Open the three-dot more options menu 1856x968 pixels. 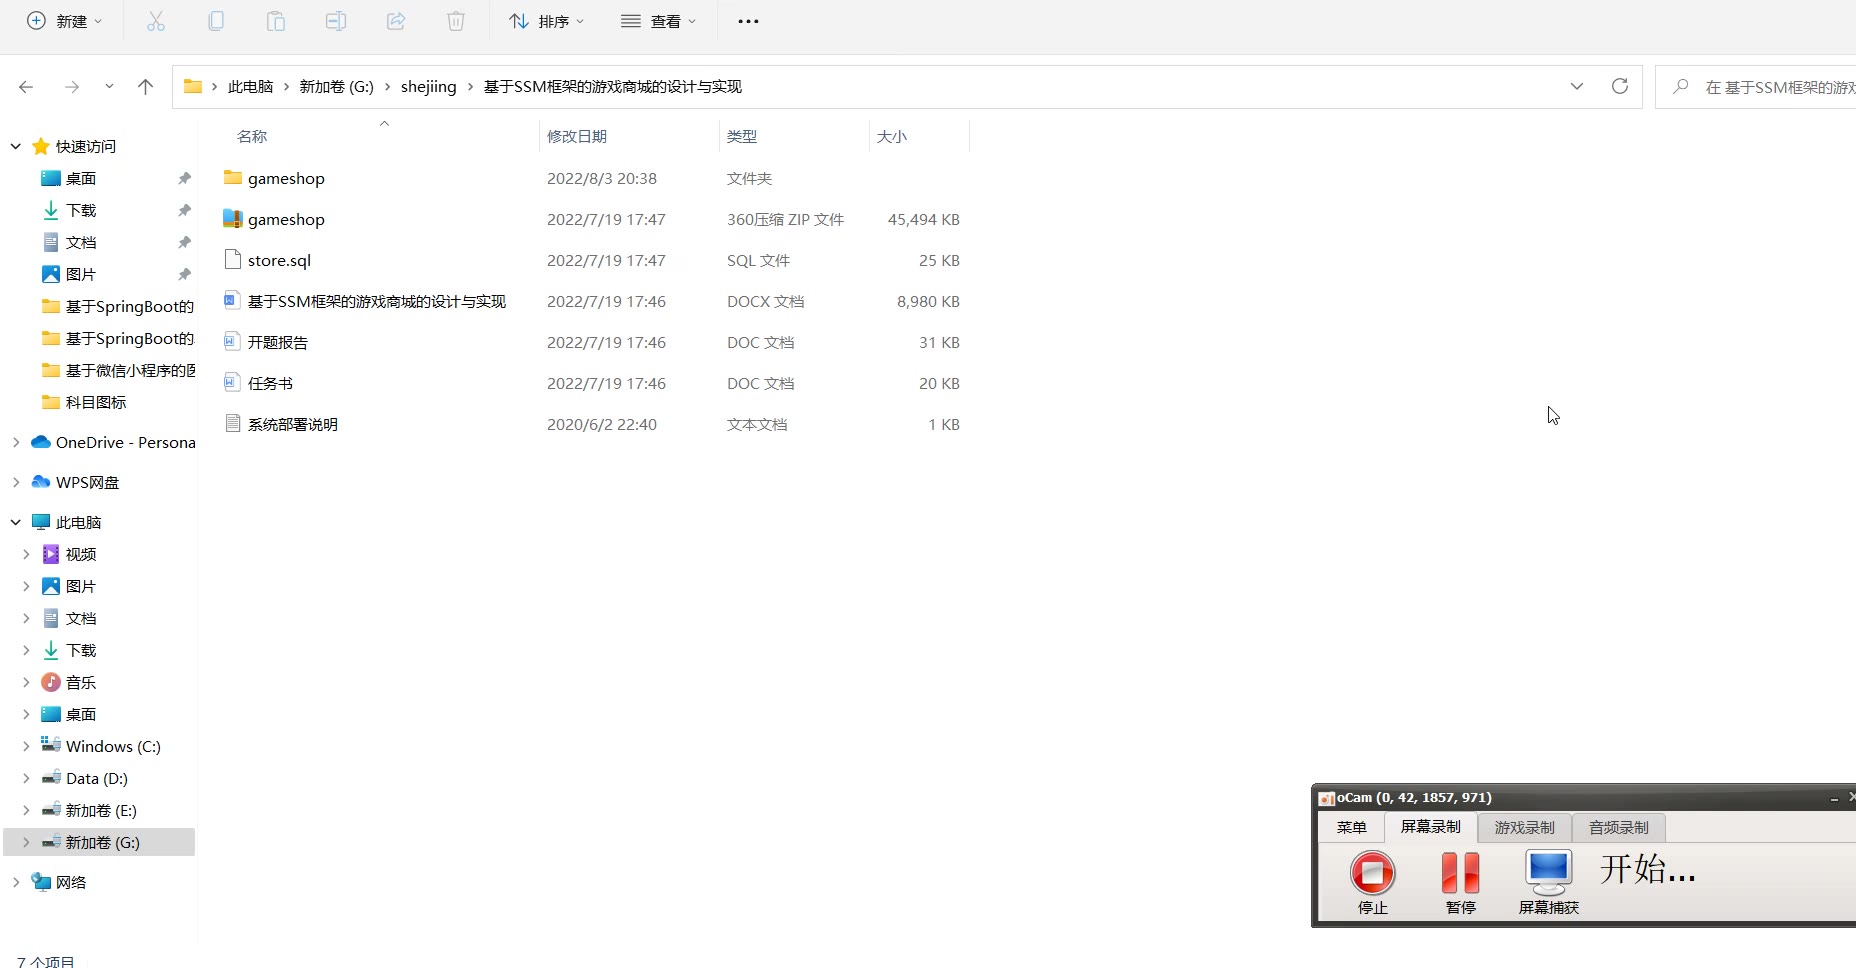[x=748, y=21]
